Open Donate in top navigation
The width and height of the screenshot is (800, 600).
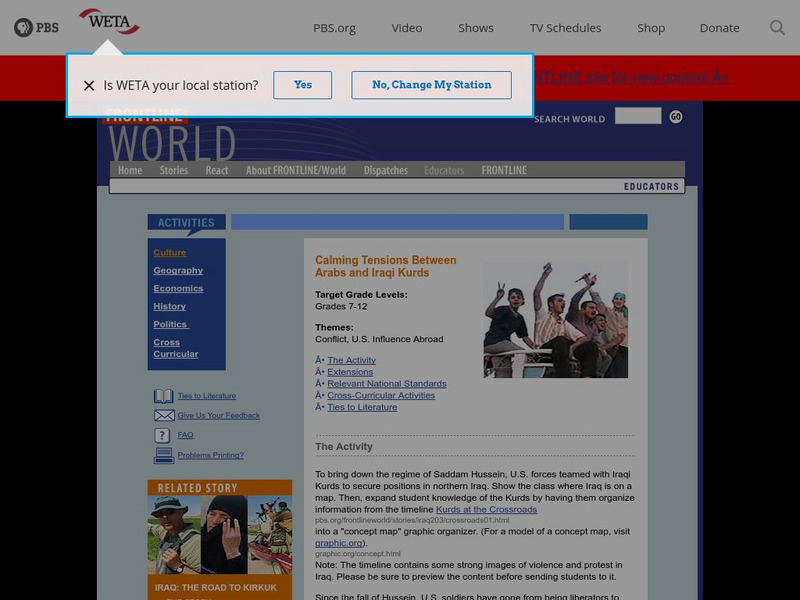(x=719, y=28)
